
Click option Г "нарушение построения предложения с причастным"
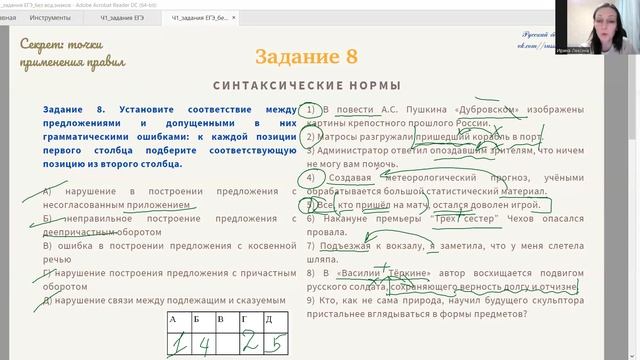169,280
